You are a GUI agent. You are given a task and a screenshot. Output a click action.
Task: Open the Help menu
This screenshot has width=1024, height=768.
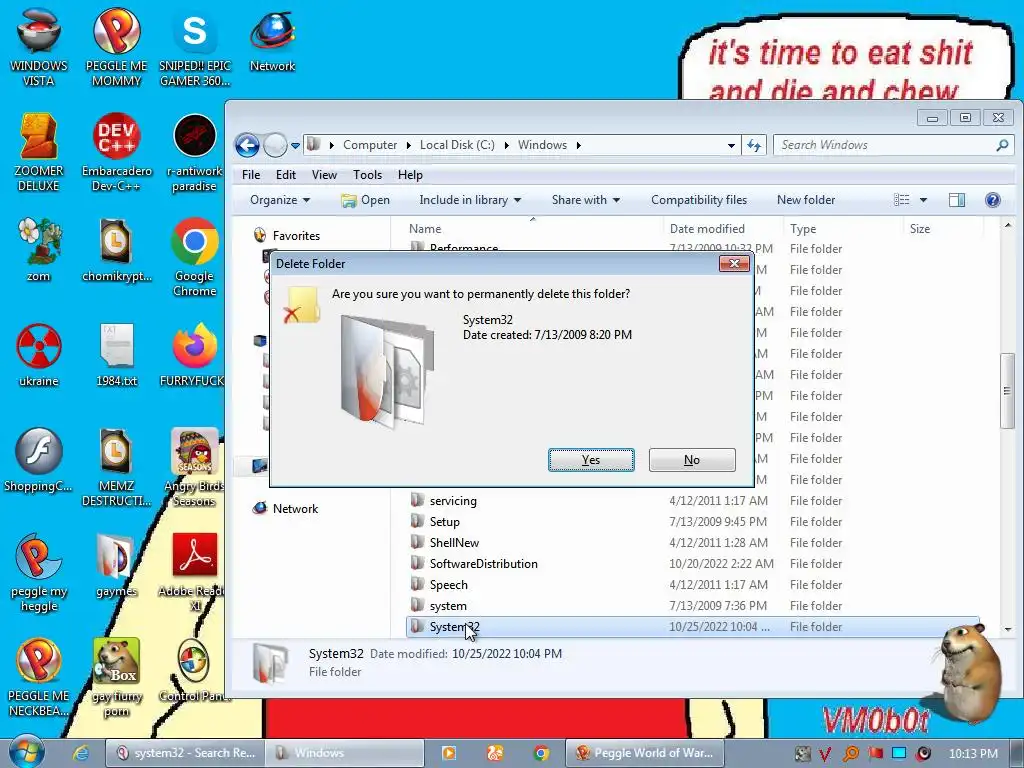(410, 175)
